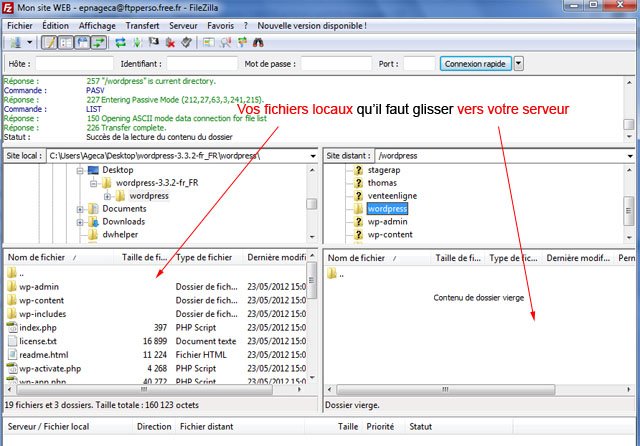The image size is (640, 446).
Task: Collapse the Desktop tree node
Action: pyautogui.click(x=80, y=171)
